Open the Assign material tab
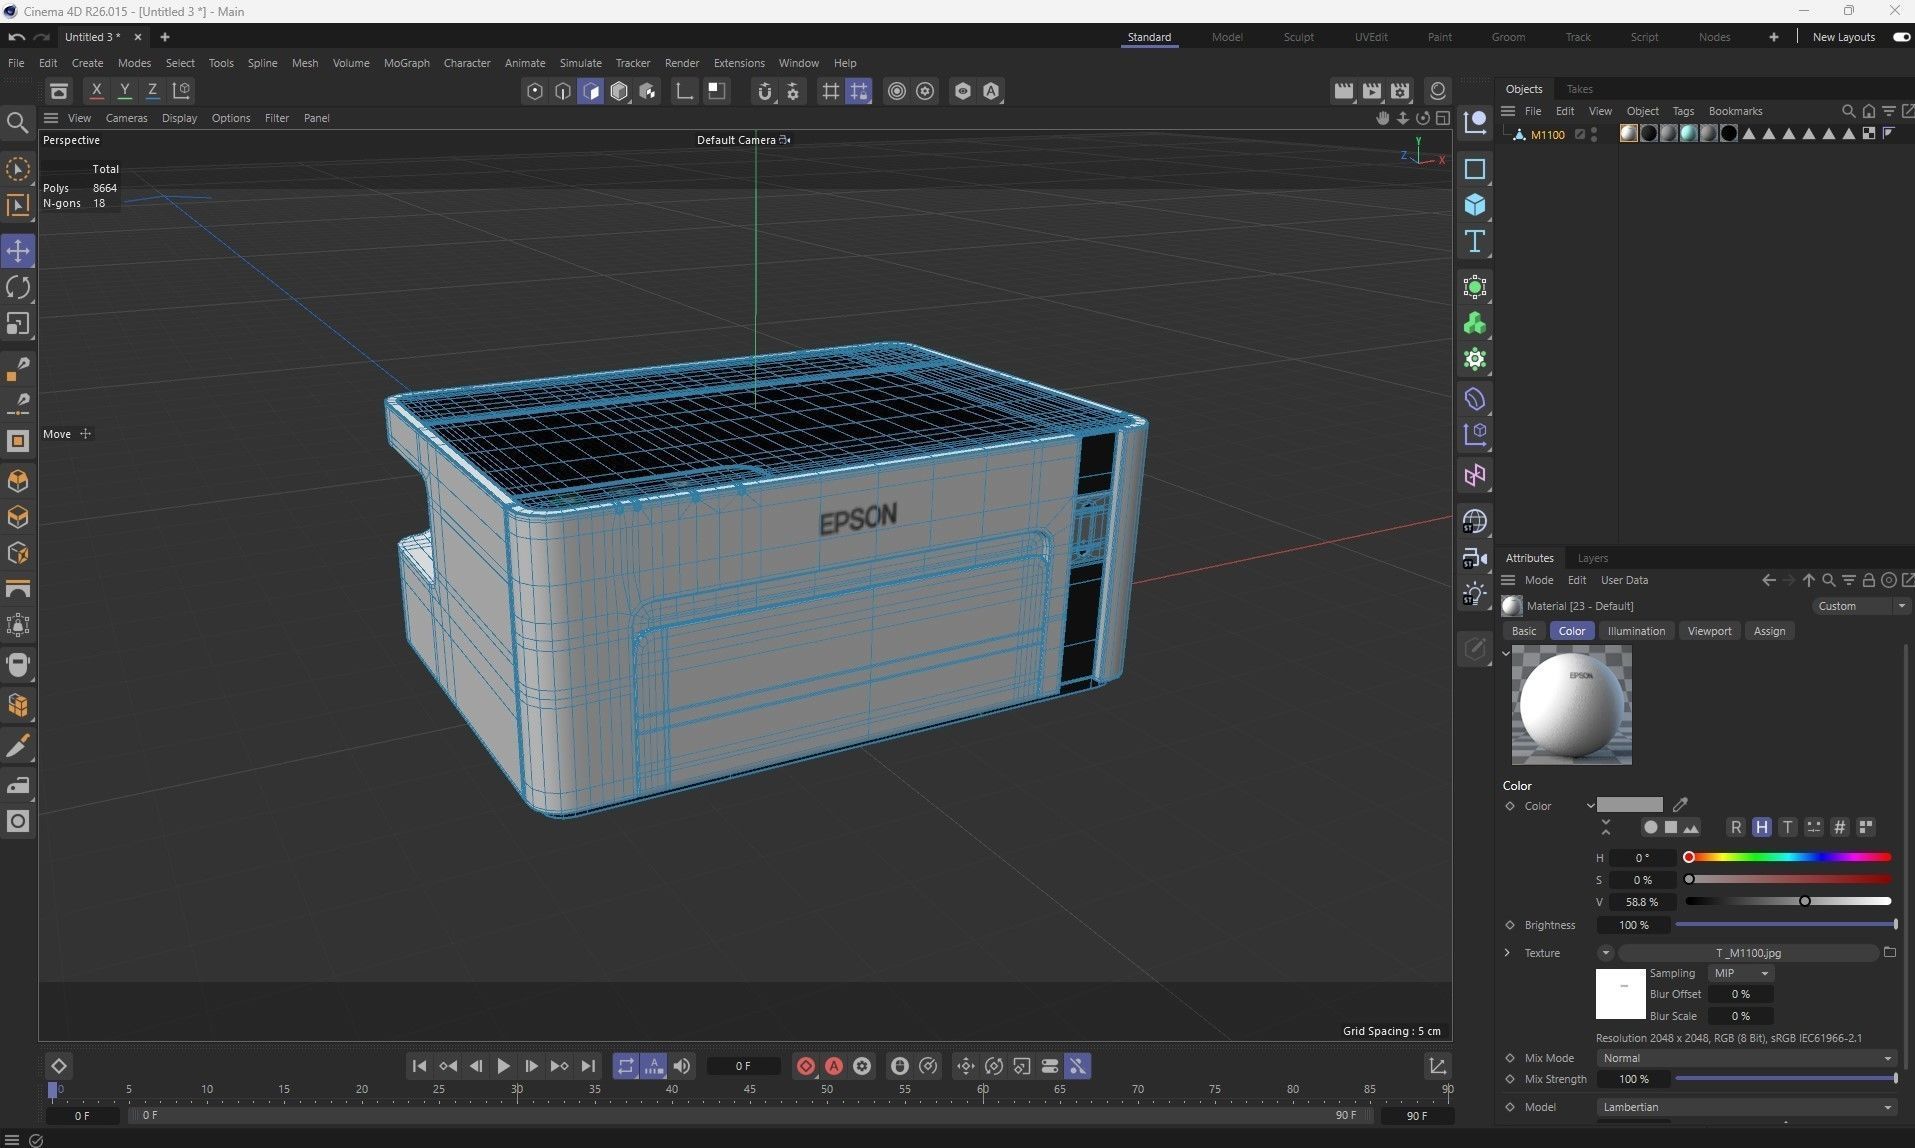Viewport: 1915px width, 1148px height. (x=1769, y=631)
